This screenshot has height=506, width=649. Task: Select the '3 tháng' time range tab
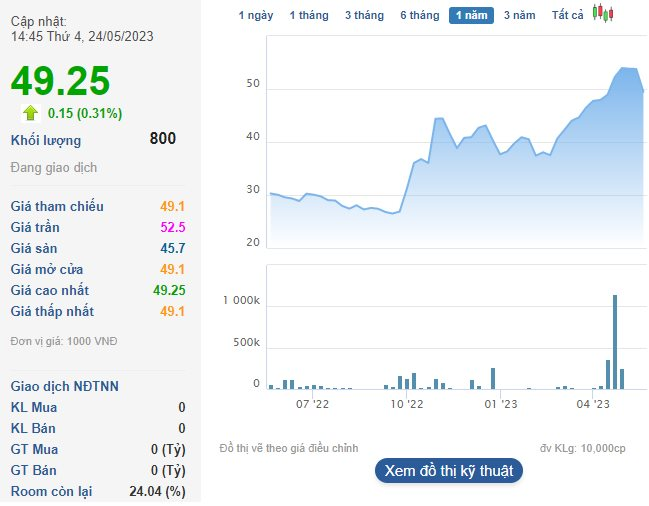[364, 15]
